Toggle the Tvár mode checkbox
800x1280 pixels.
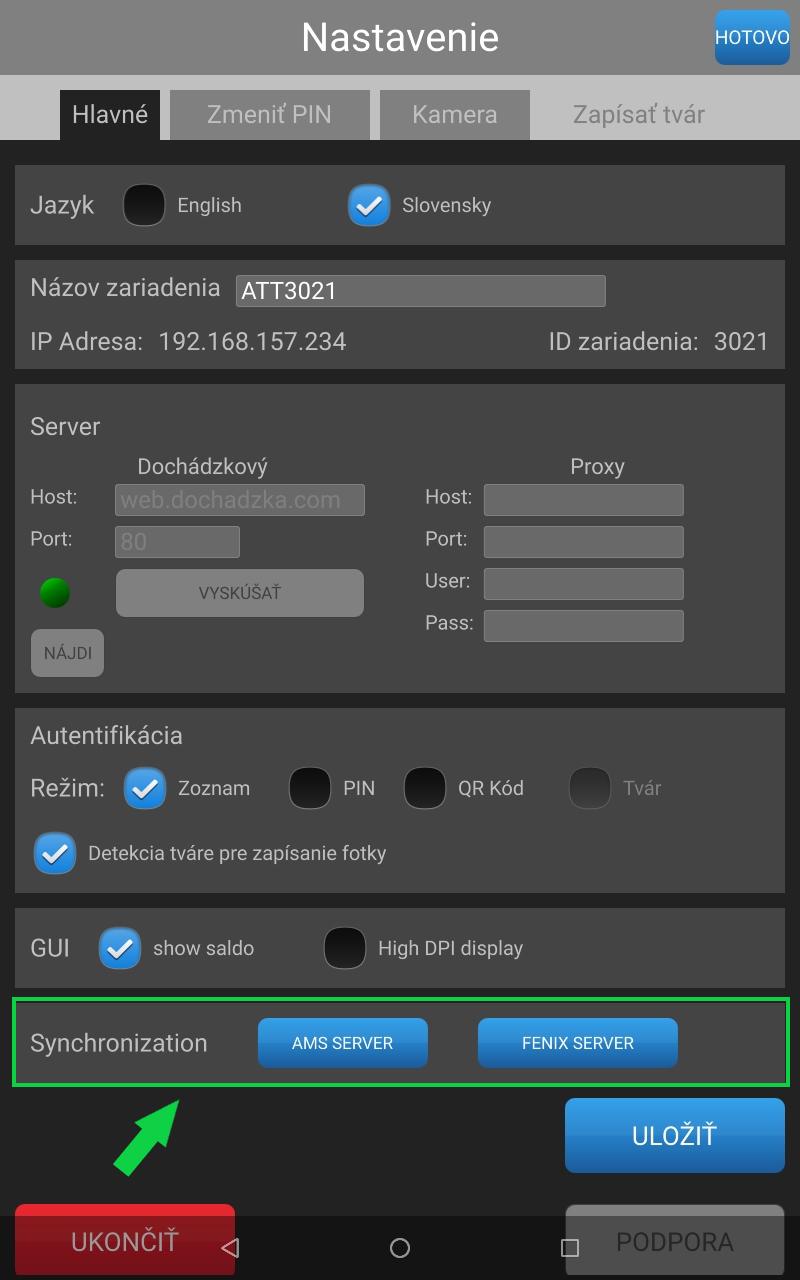pyautogui.click(x=590, y=788)
